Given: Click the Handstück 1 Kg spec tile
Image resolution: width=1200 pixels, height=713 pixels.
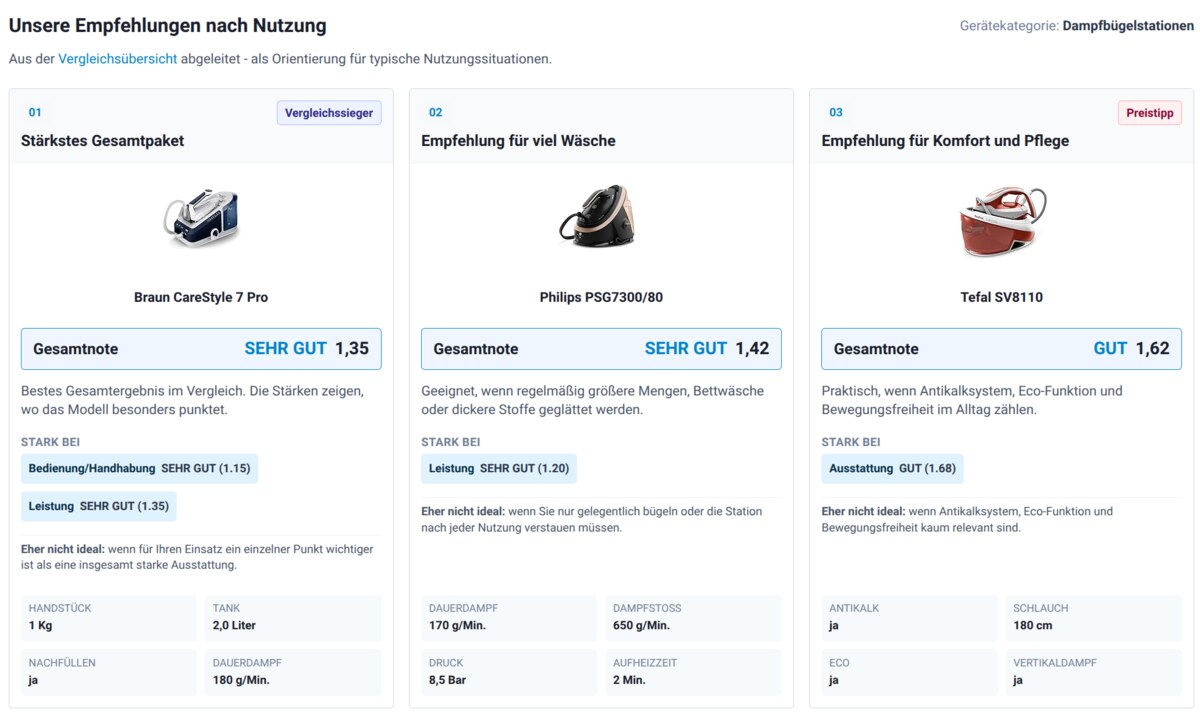Looking at the screenshot, I should click(x=109, y=618).
